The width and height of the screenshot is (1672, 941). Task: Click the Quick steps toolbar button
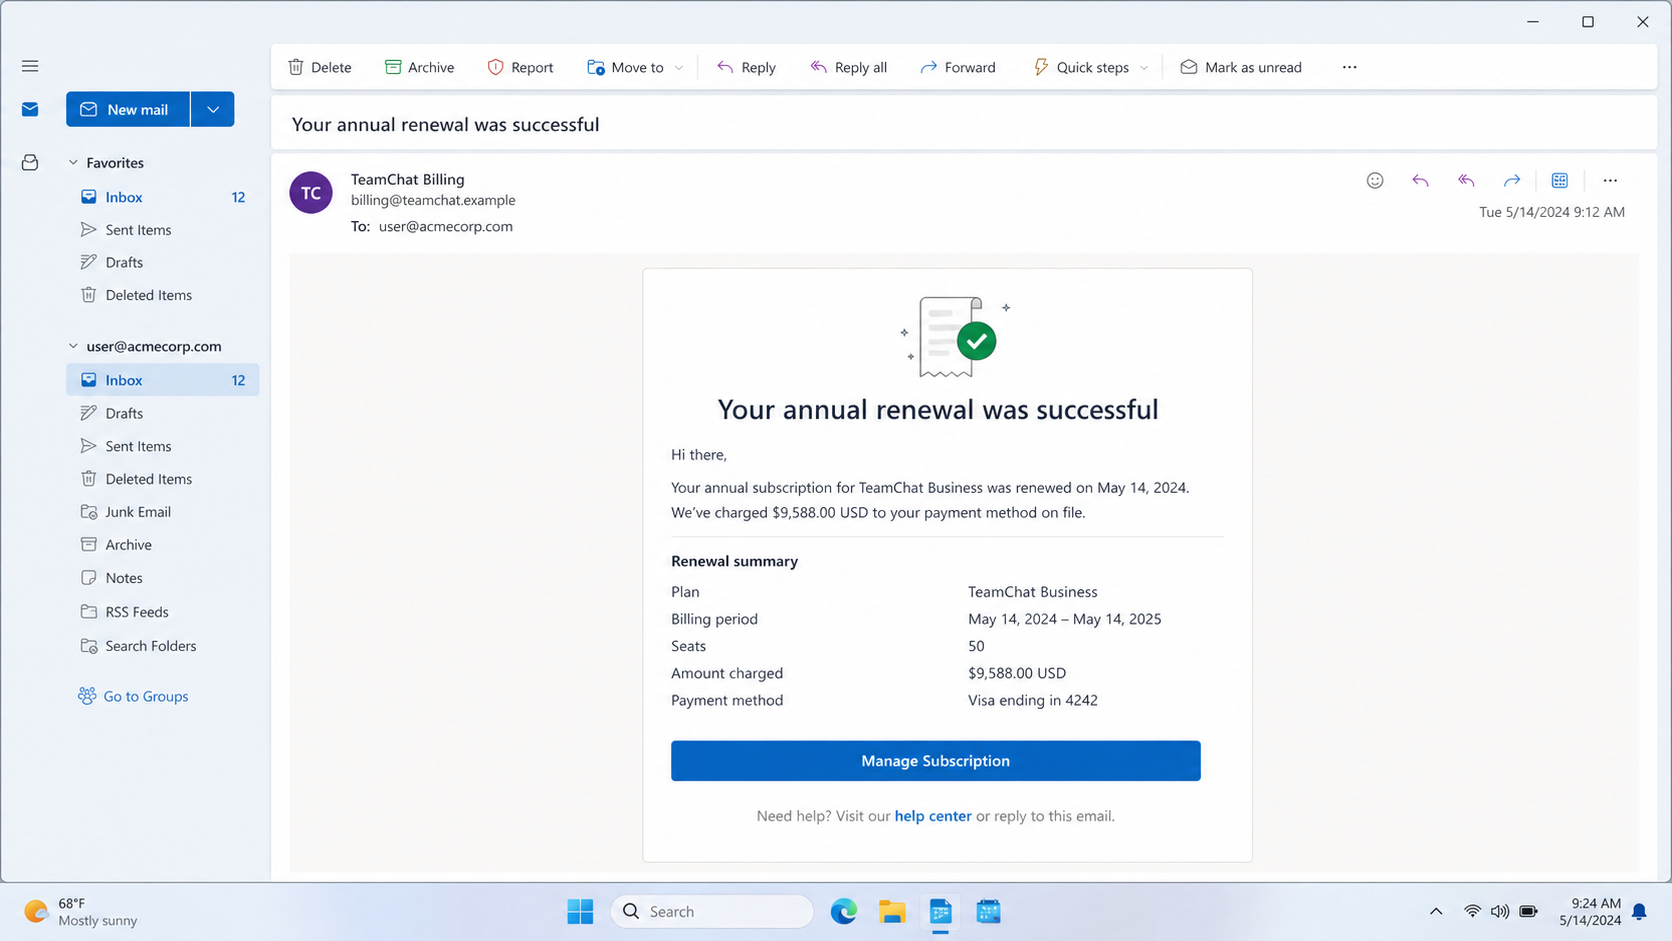point(1081,67)
